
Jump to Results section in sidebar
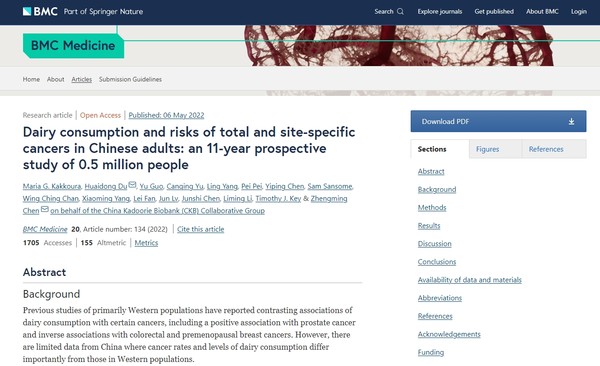tap(429, 226)
